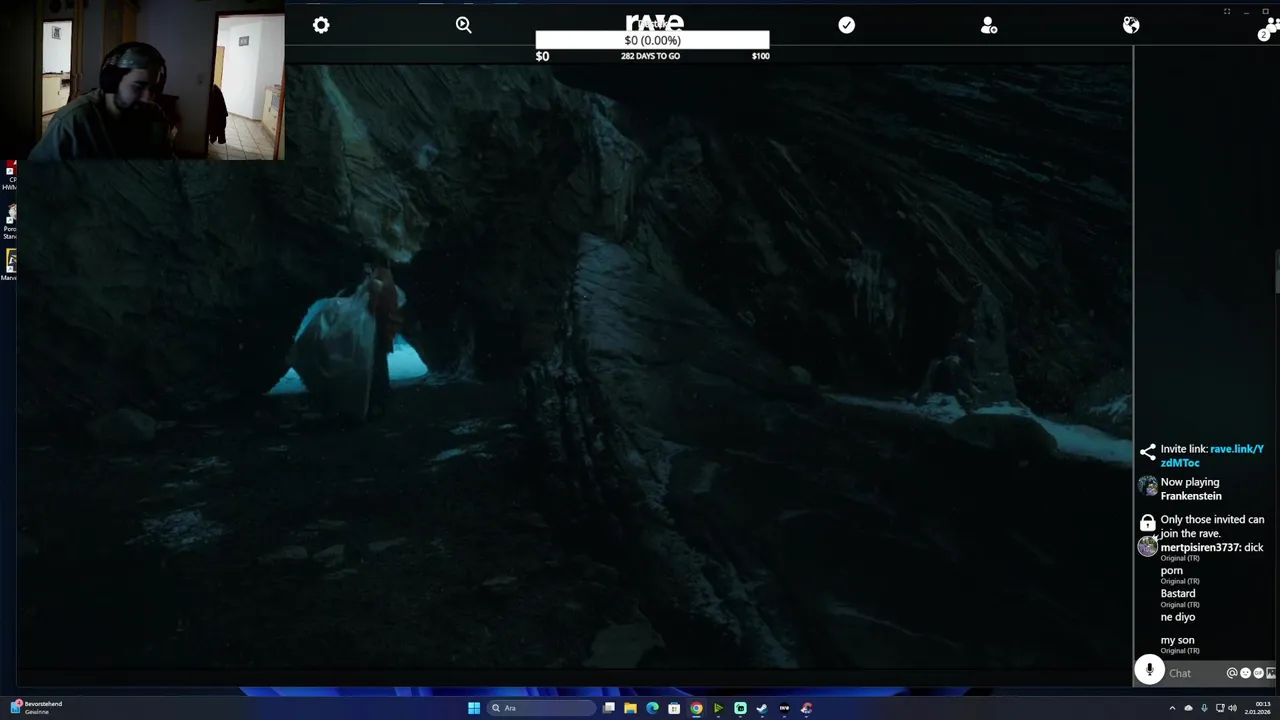Click the 'Now playing Frankenstein' text
Viewport: 1280px width, 720px height.
tap(1191, 489)
